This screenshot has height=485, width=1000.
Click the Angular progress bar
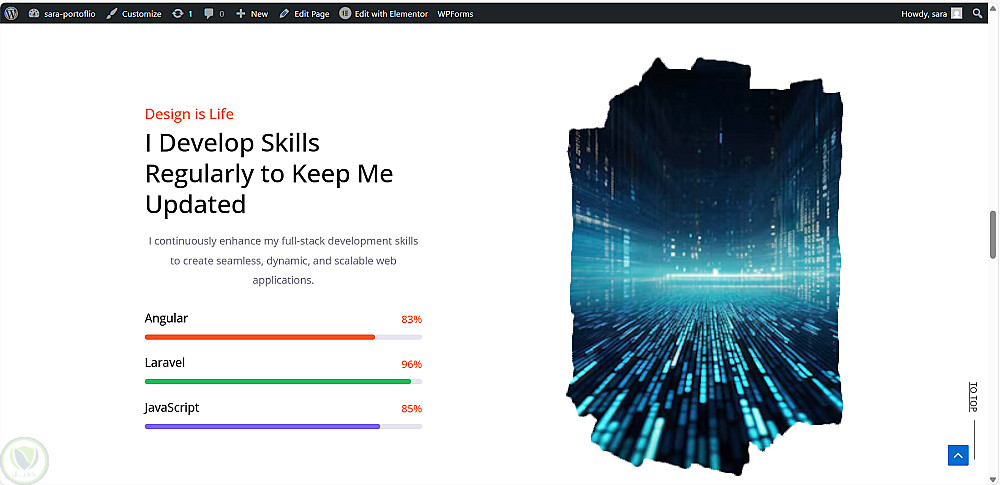pyautogui.click(x=283, y=337)
